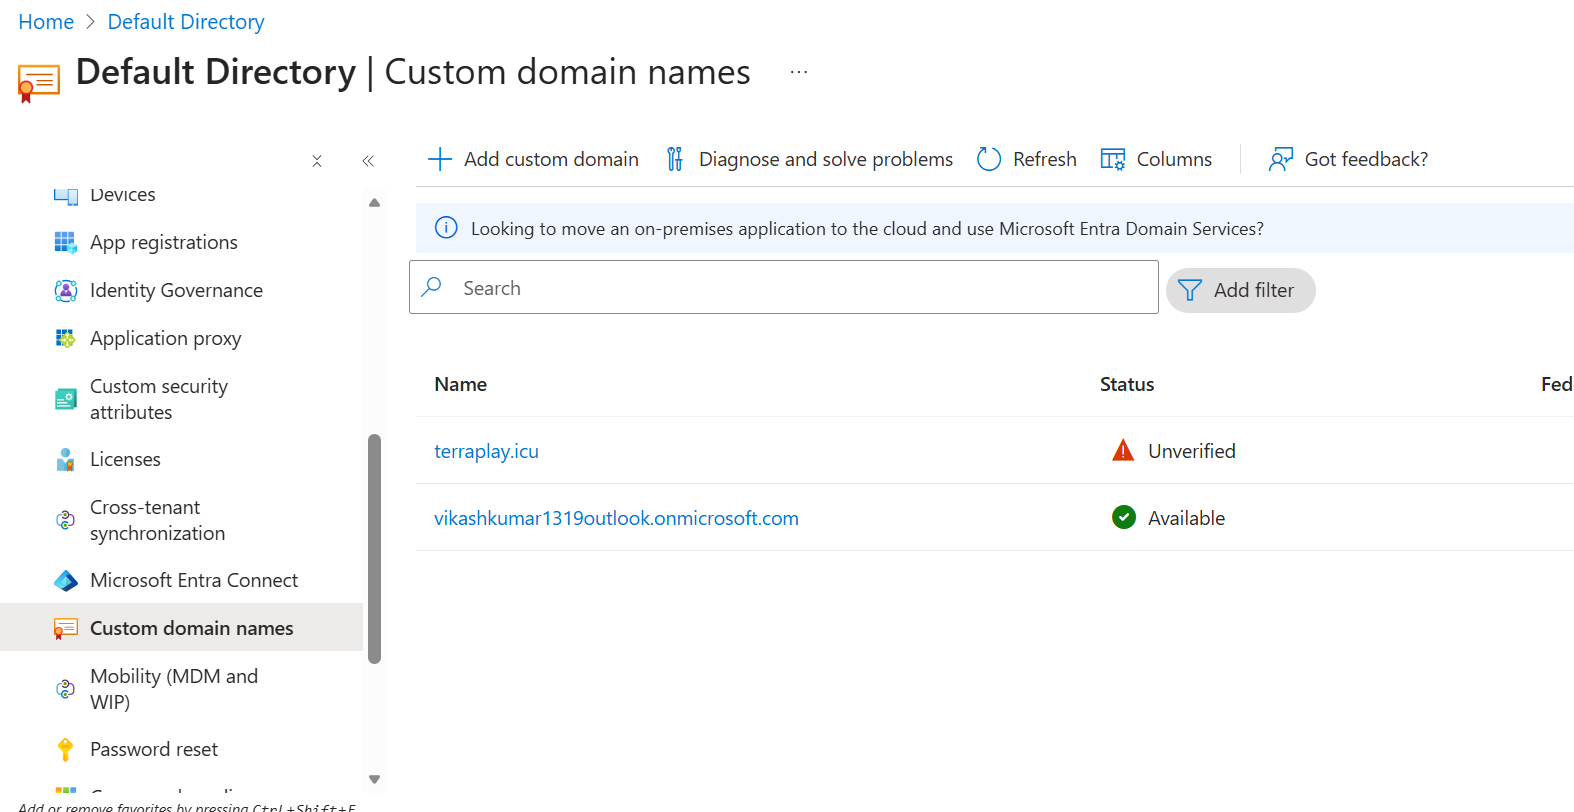Click the Cross-tenant synchronization icon
The width and height of the screenshot is (1574, 812).
click(x=65, y=520)
